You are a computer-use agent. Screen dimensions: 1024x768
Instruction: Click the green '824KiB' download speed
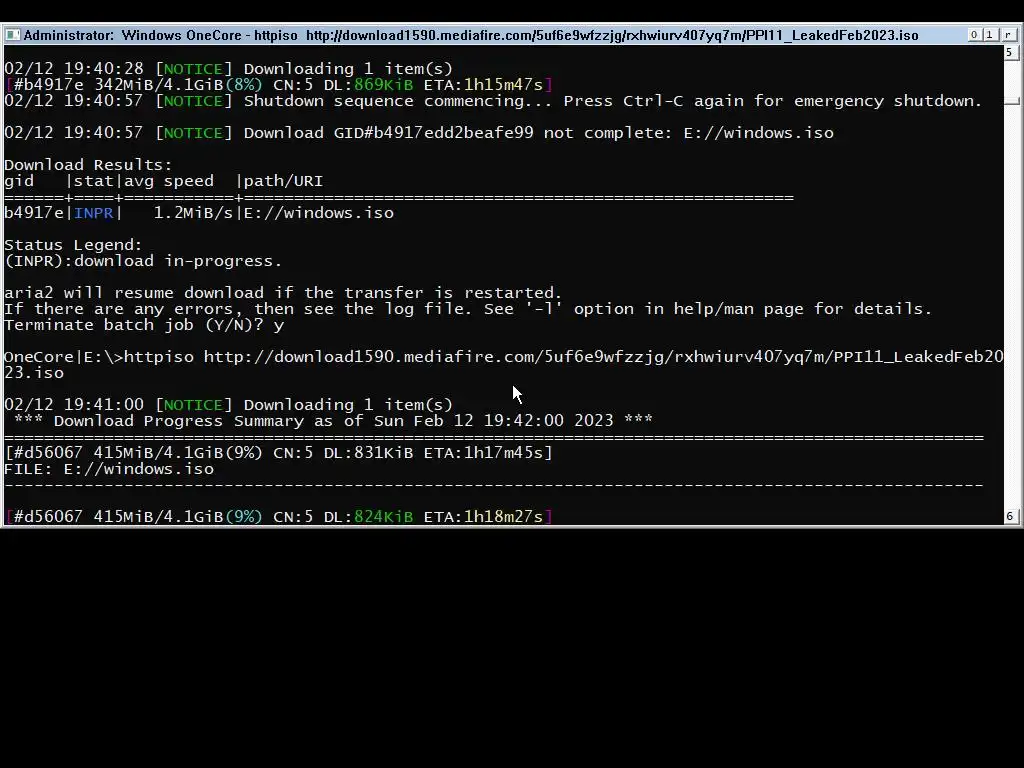click(x=383, y=517)
